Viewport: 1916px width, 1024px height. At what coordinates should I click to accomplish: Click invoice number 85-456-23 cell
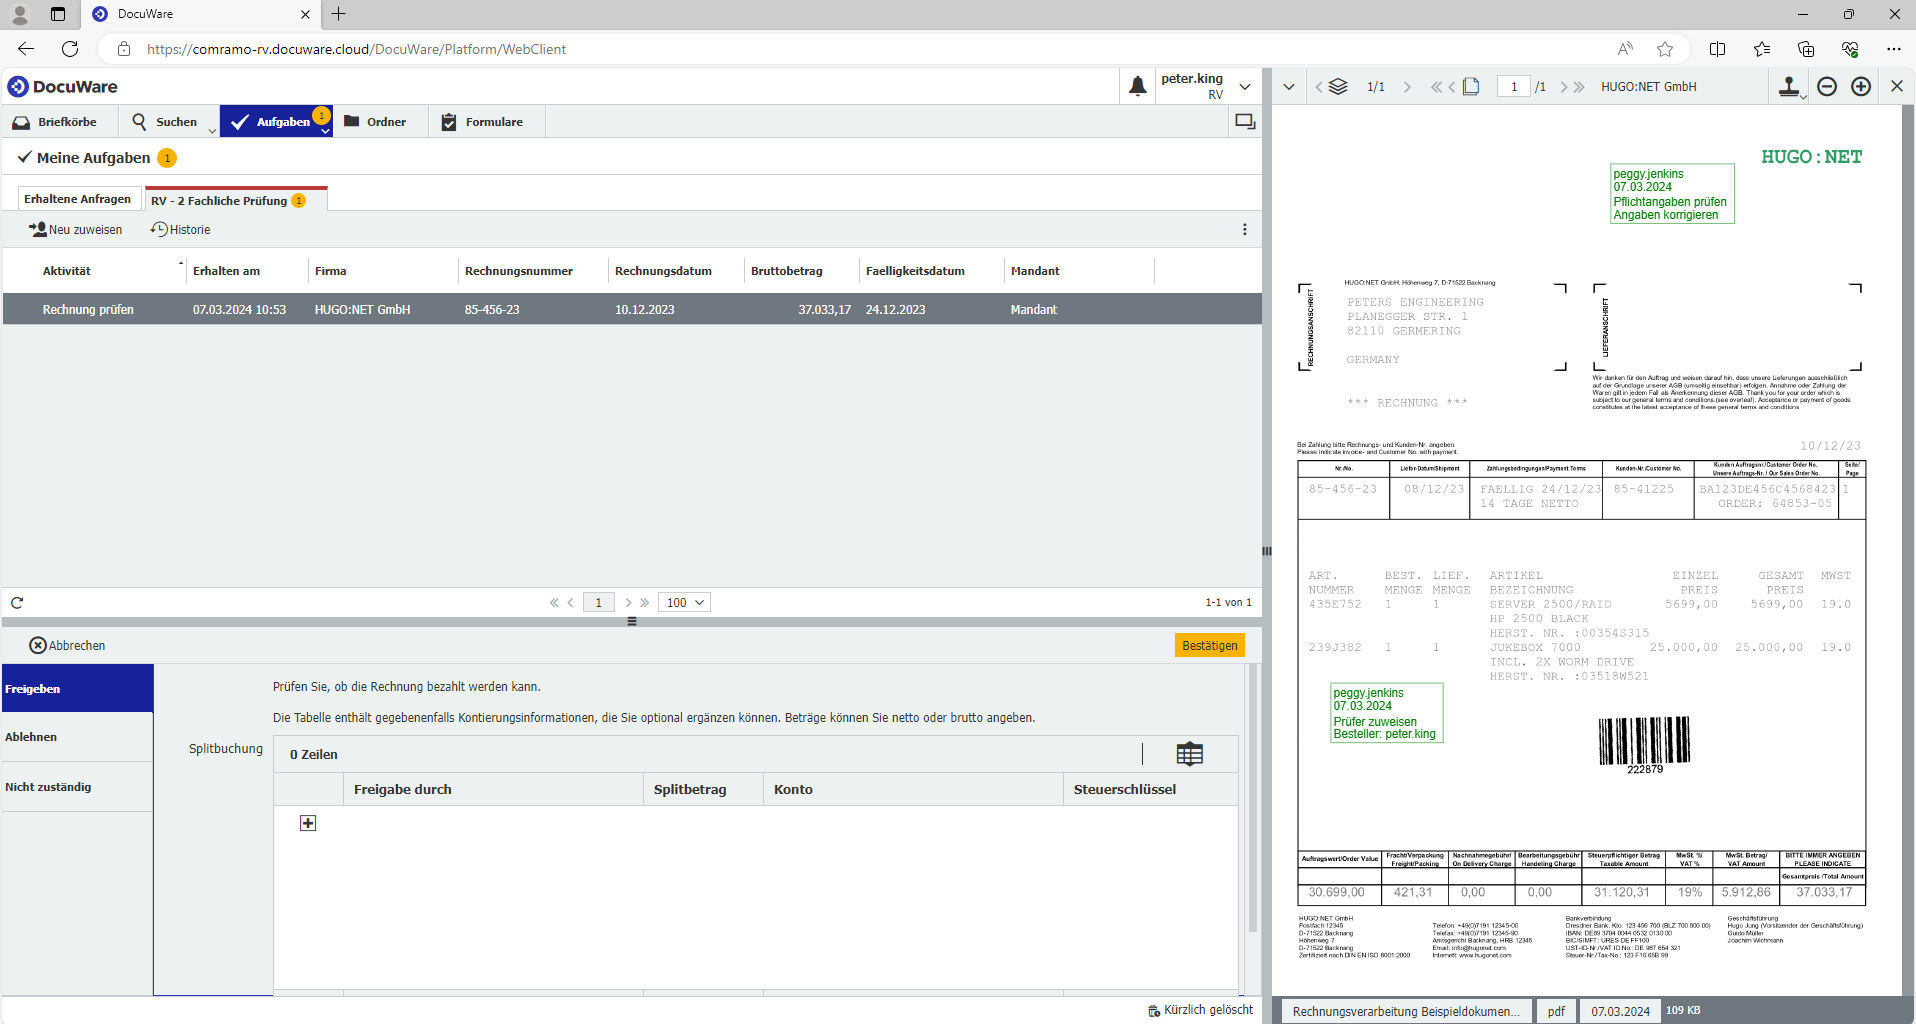point(492,310)
